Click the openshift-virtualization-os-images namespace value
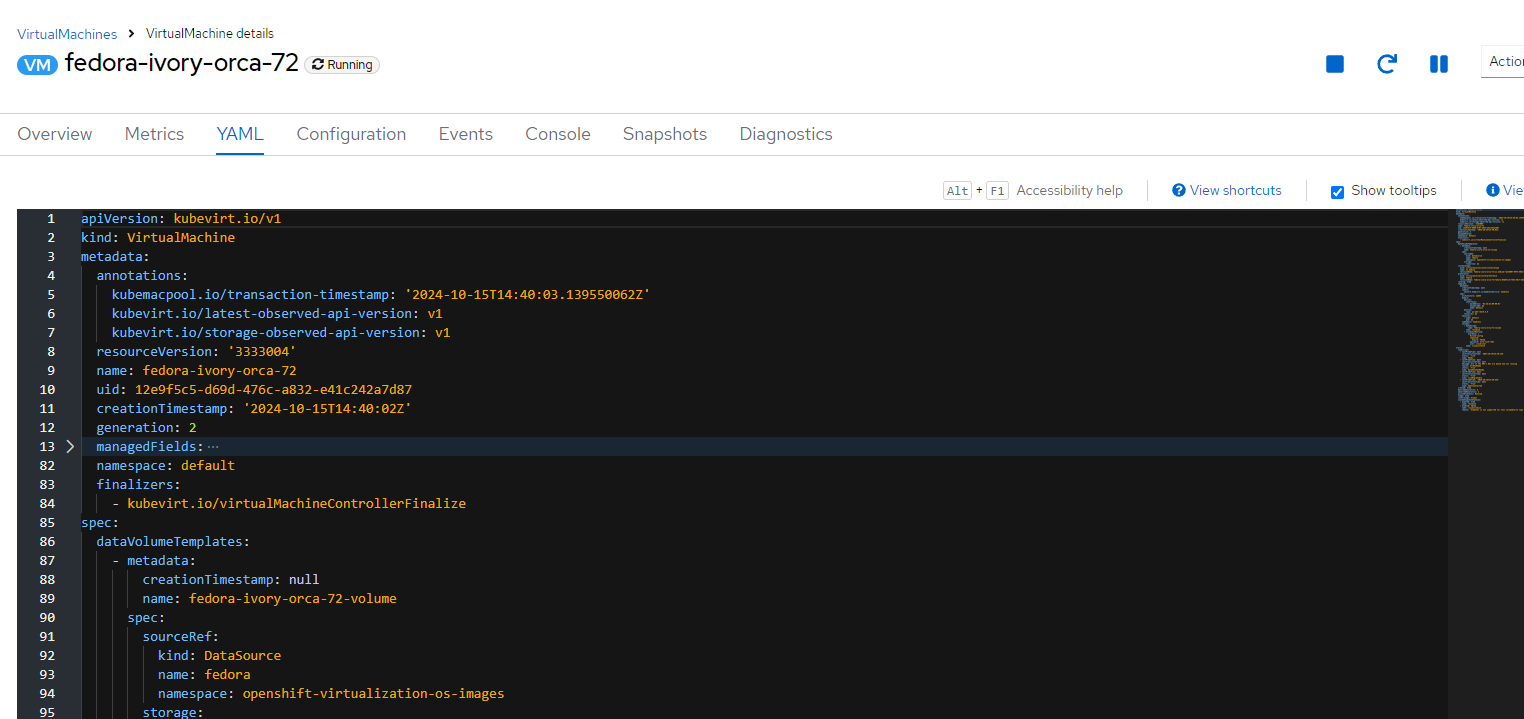1524x719 pixels. point(373,694)
